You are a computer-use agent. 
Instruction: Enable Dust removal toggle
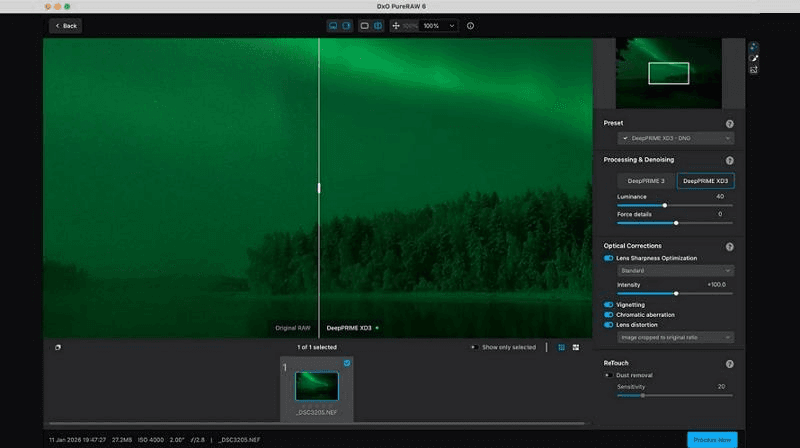pyautogui.click(x=608, y=375)
